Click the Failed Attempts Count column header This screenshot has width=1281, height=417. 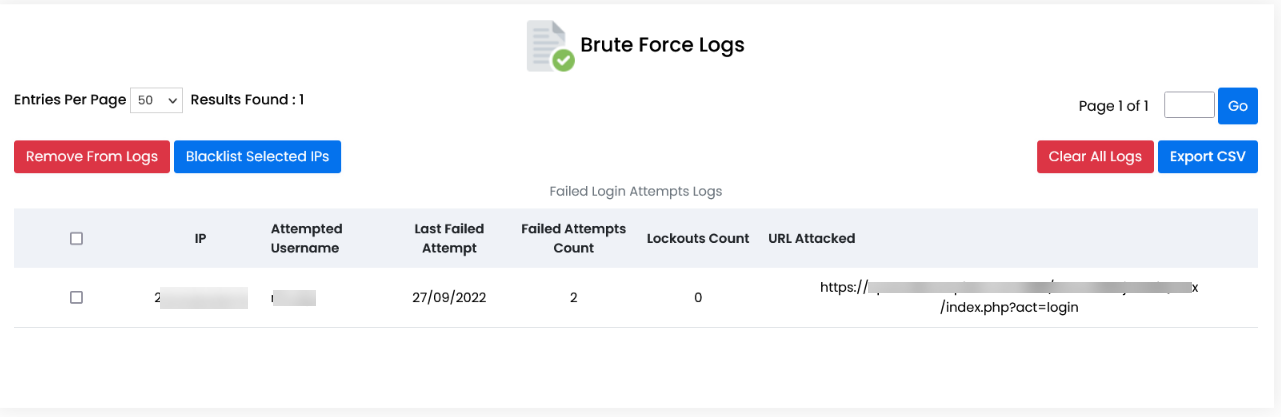573,238
